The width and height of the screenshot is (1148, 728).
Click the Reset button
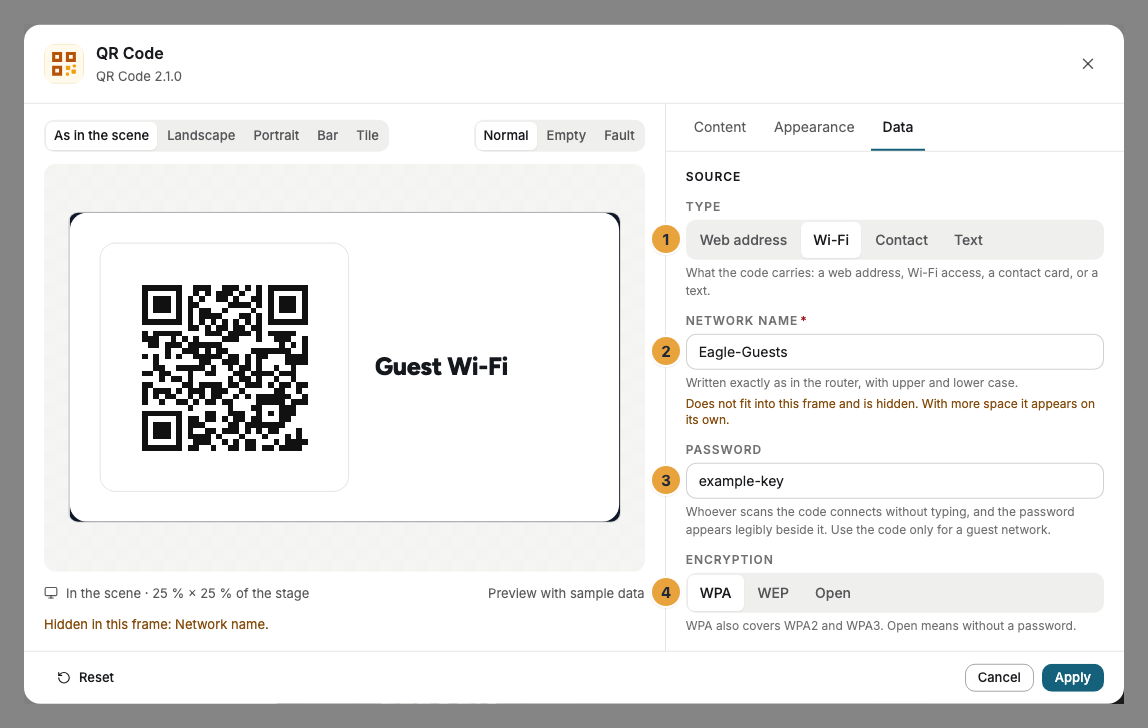[x=86, y=677]
